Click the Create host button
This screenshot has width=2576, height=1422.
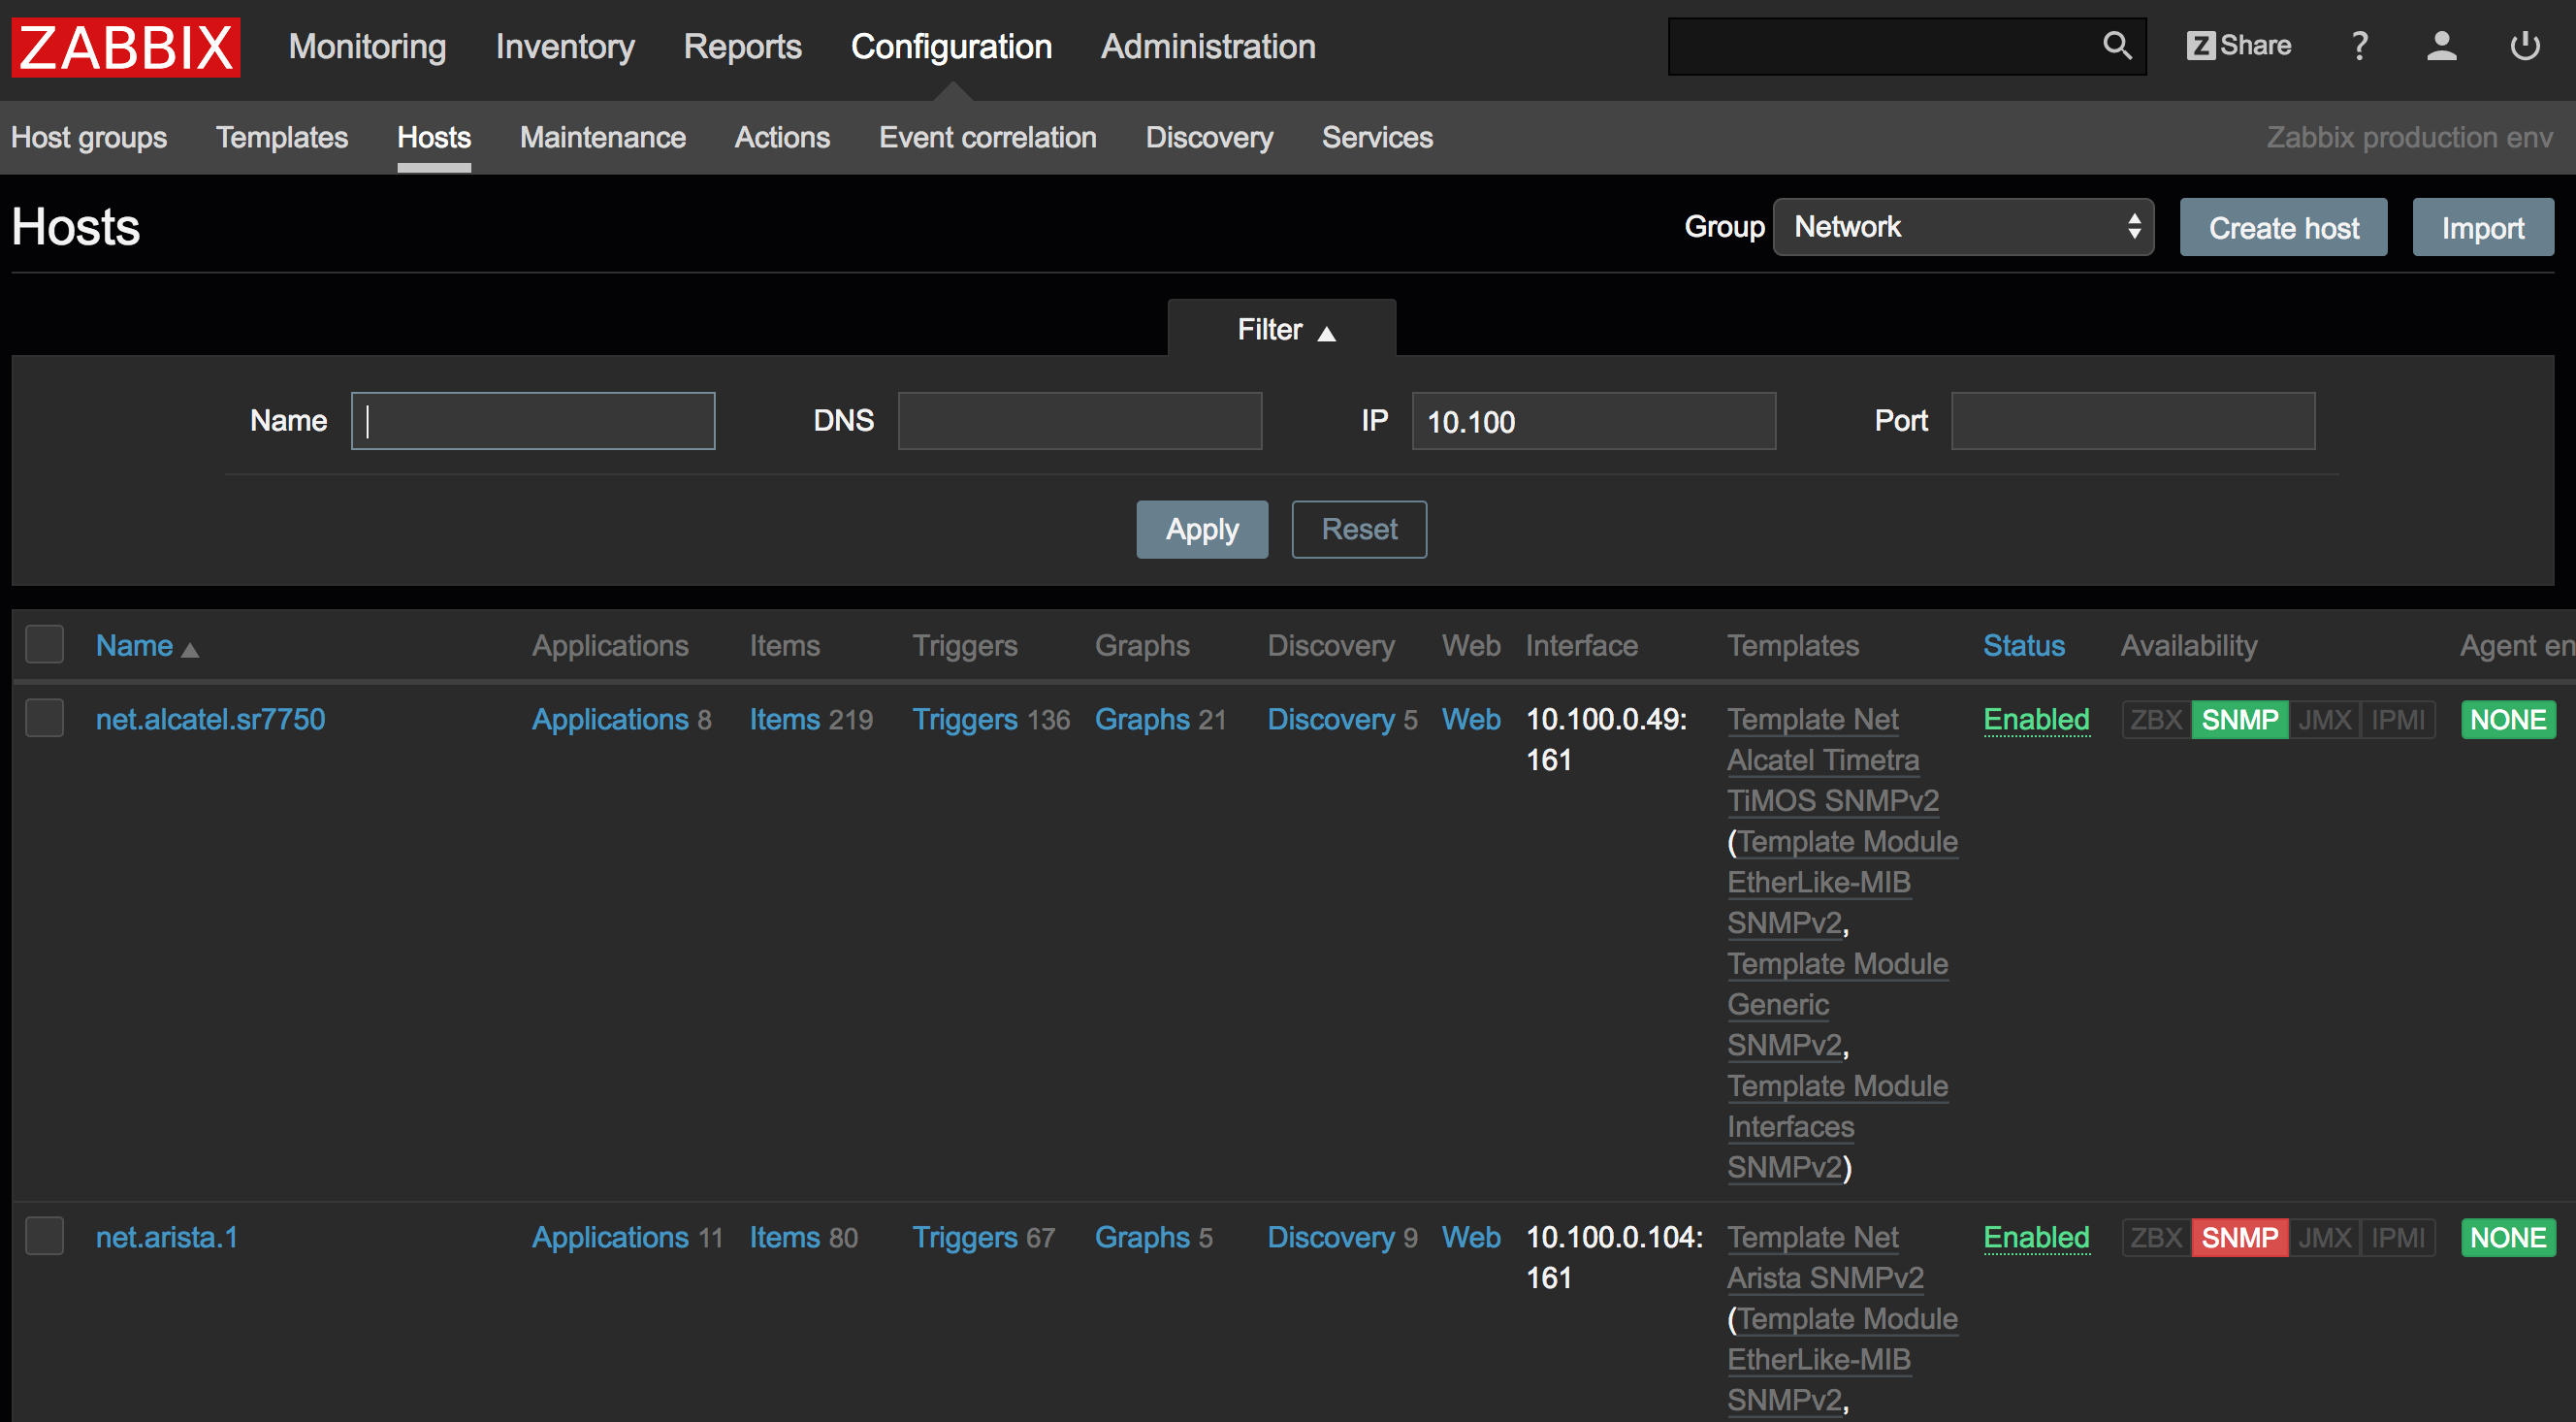2282,228
